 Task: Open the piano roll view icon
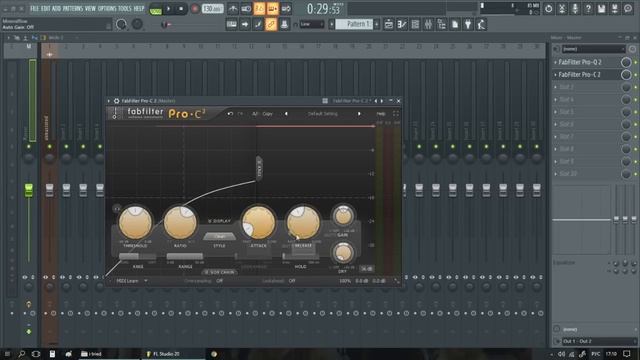coord(402,24)
